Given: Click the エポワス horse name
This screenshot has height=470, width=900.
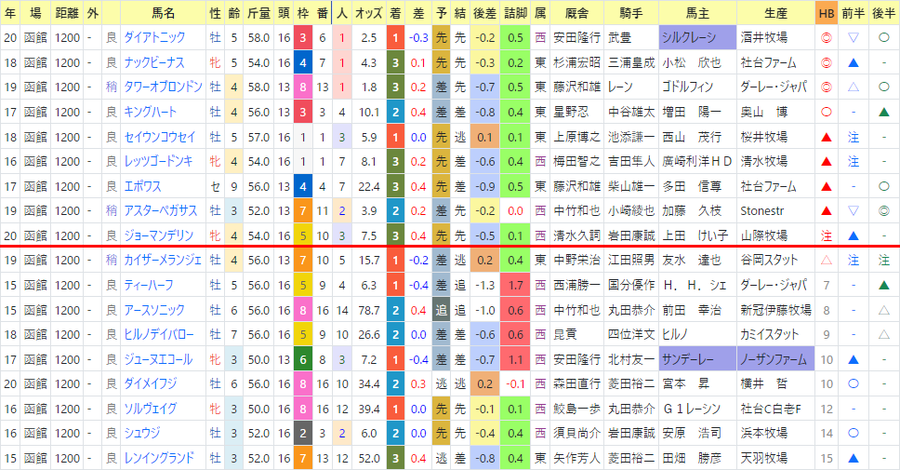Looking at the screenshot, I should pyautogui.click(x=143, y=187).
